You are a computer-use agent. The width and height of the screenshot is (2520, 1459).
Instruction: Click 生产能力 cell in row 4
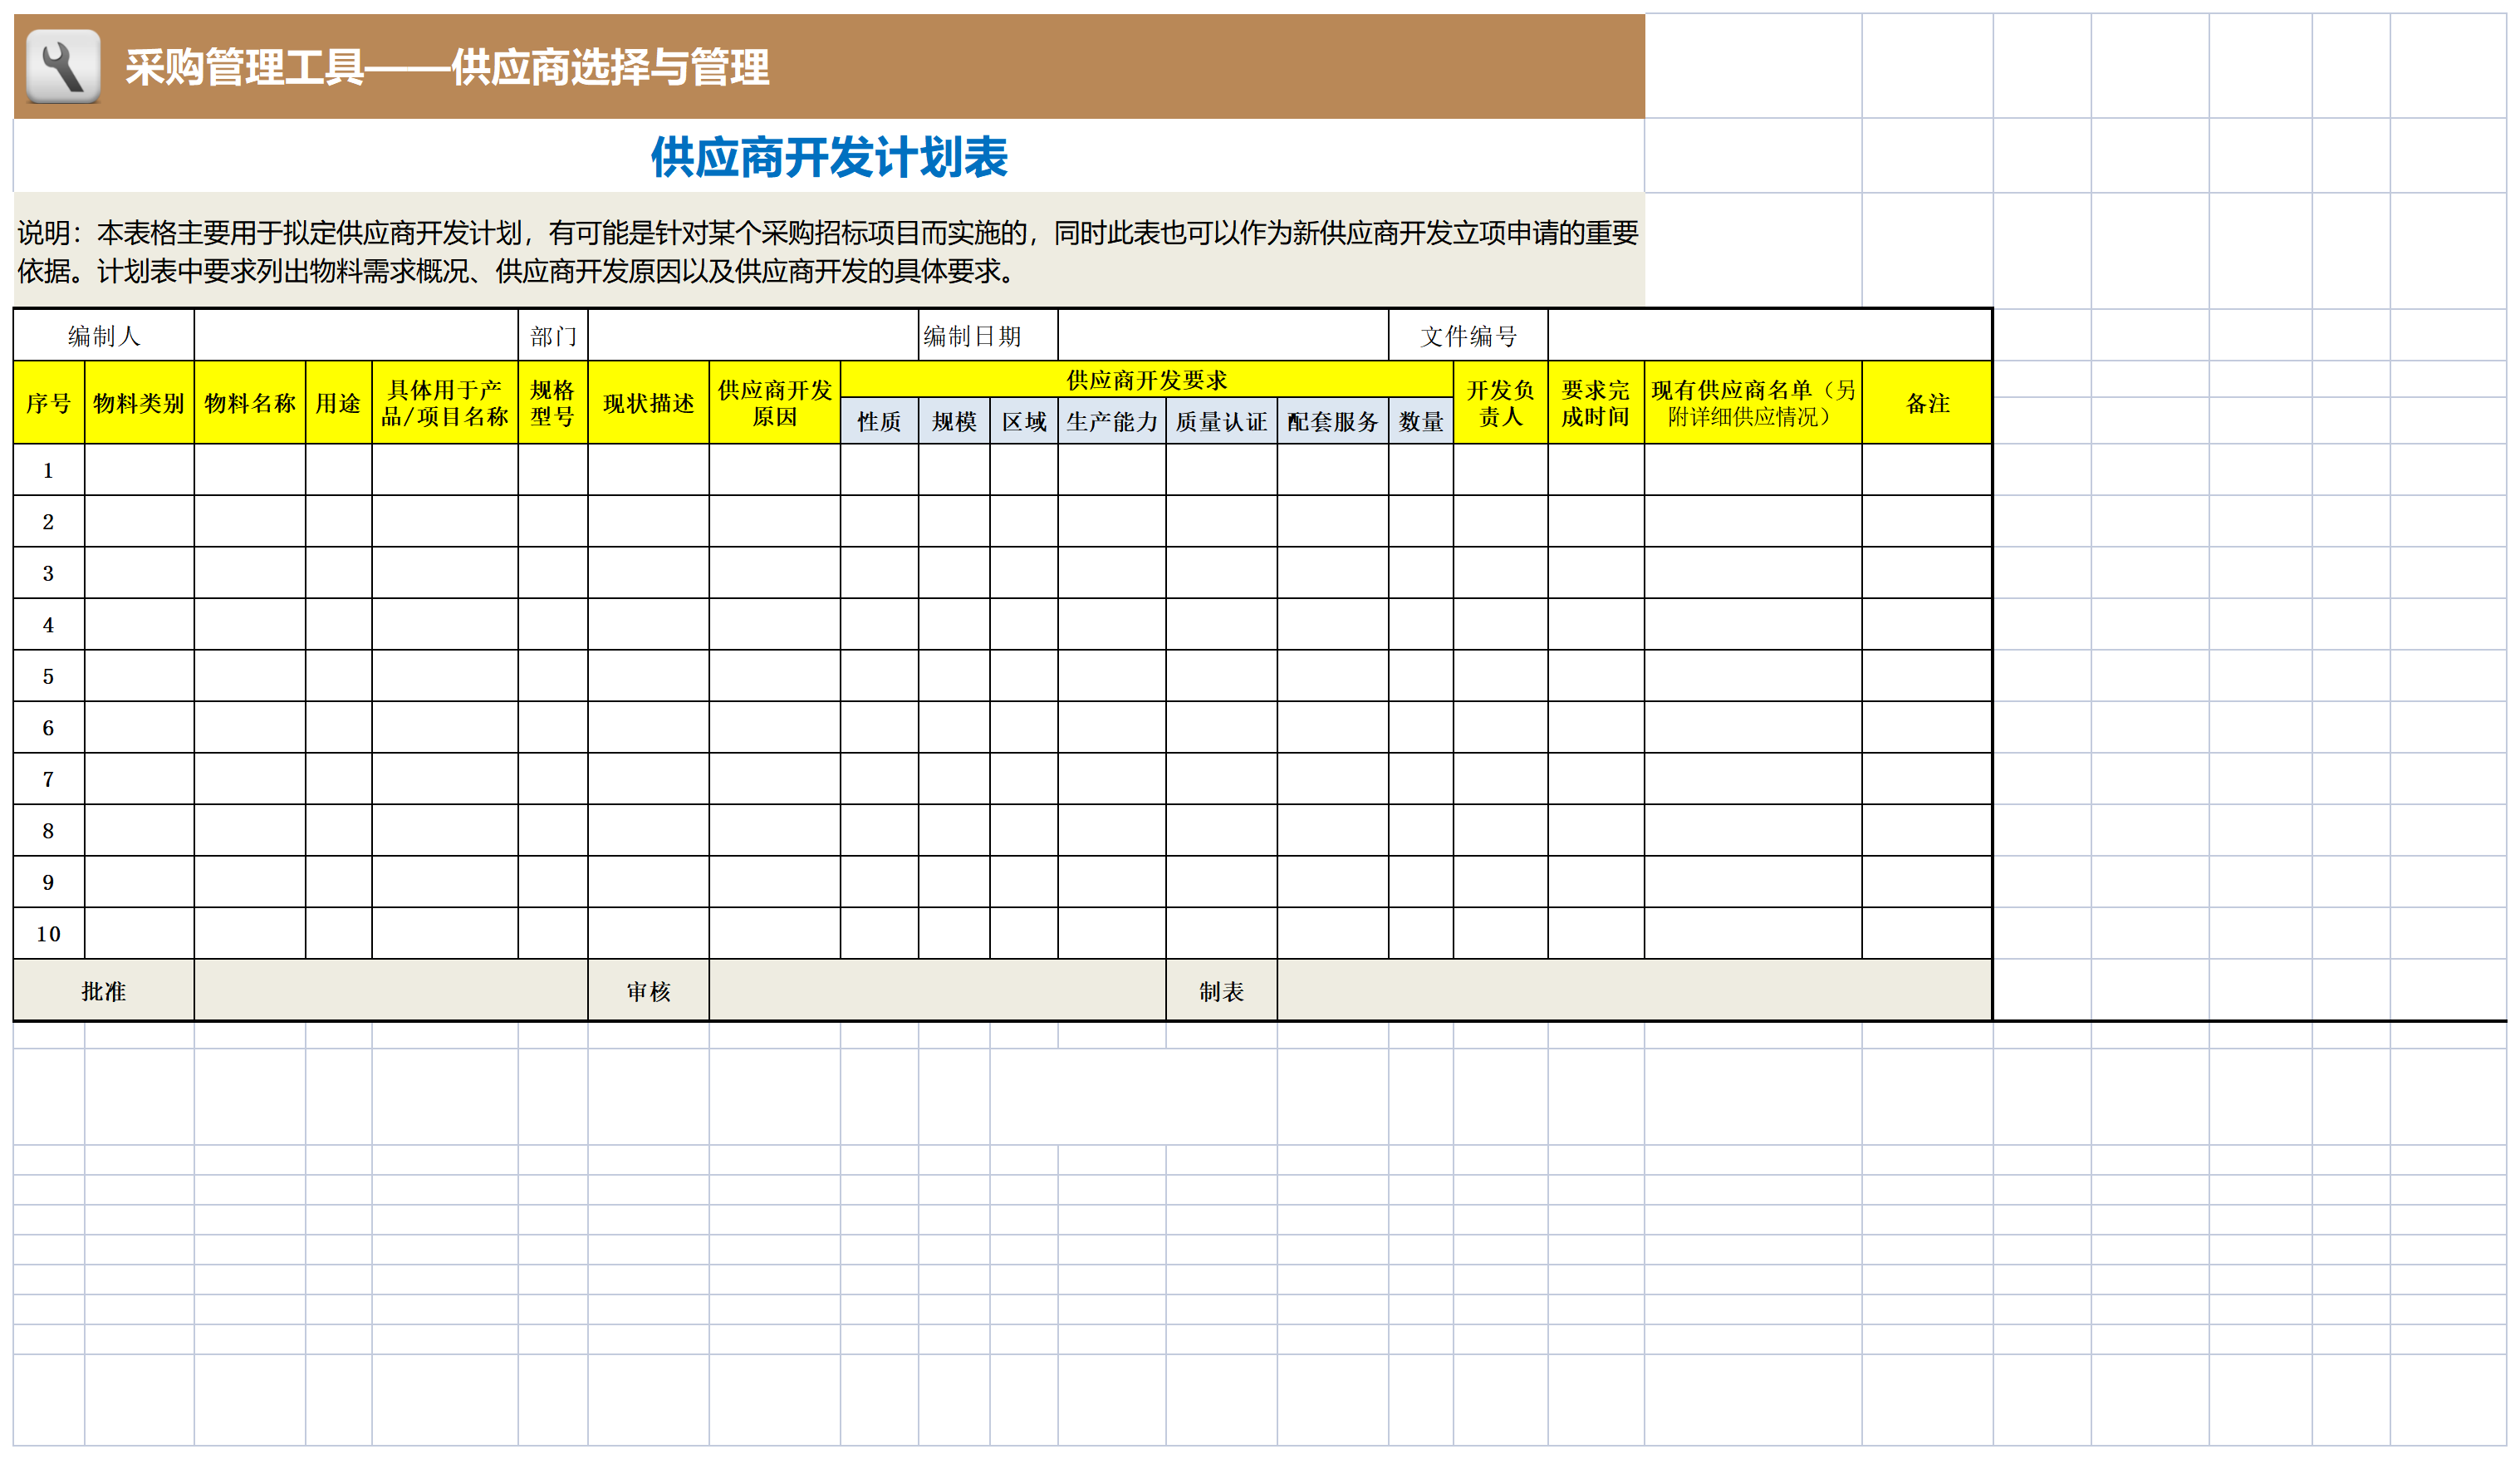click(x=1112, y=625)
